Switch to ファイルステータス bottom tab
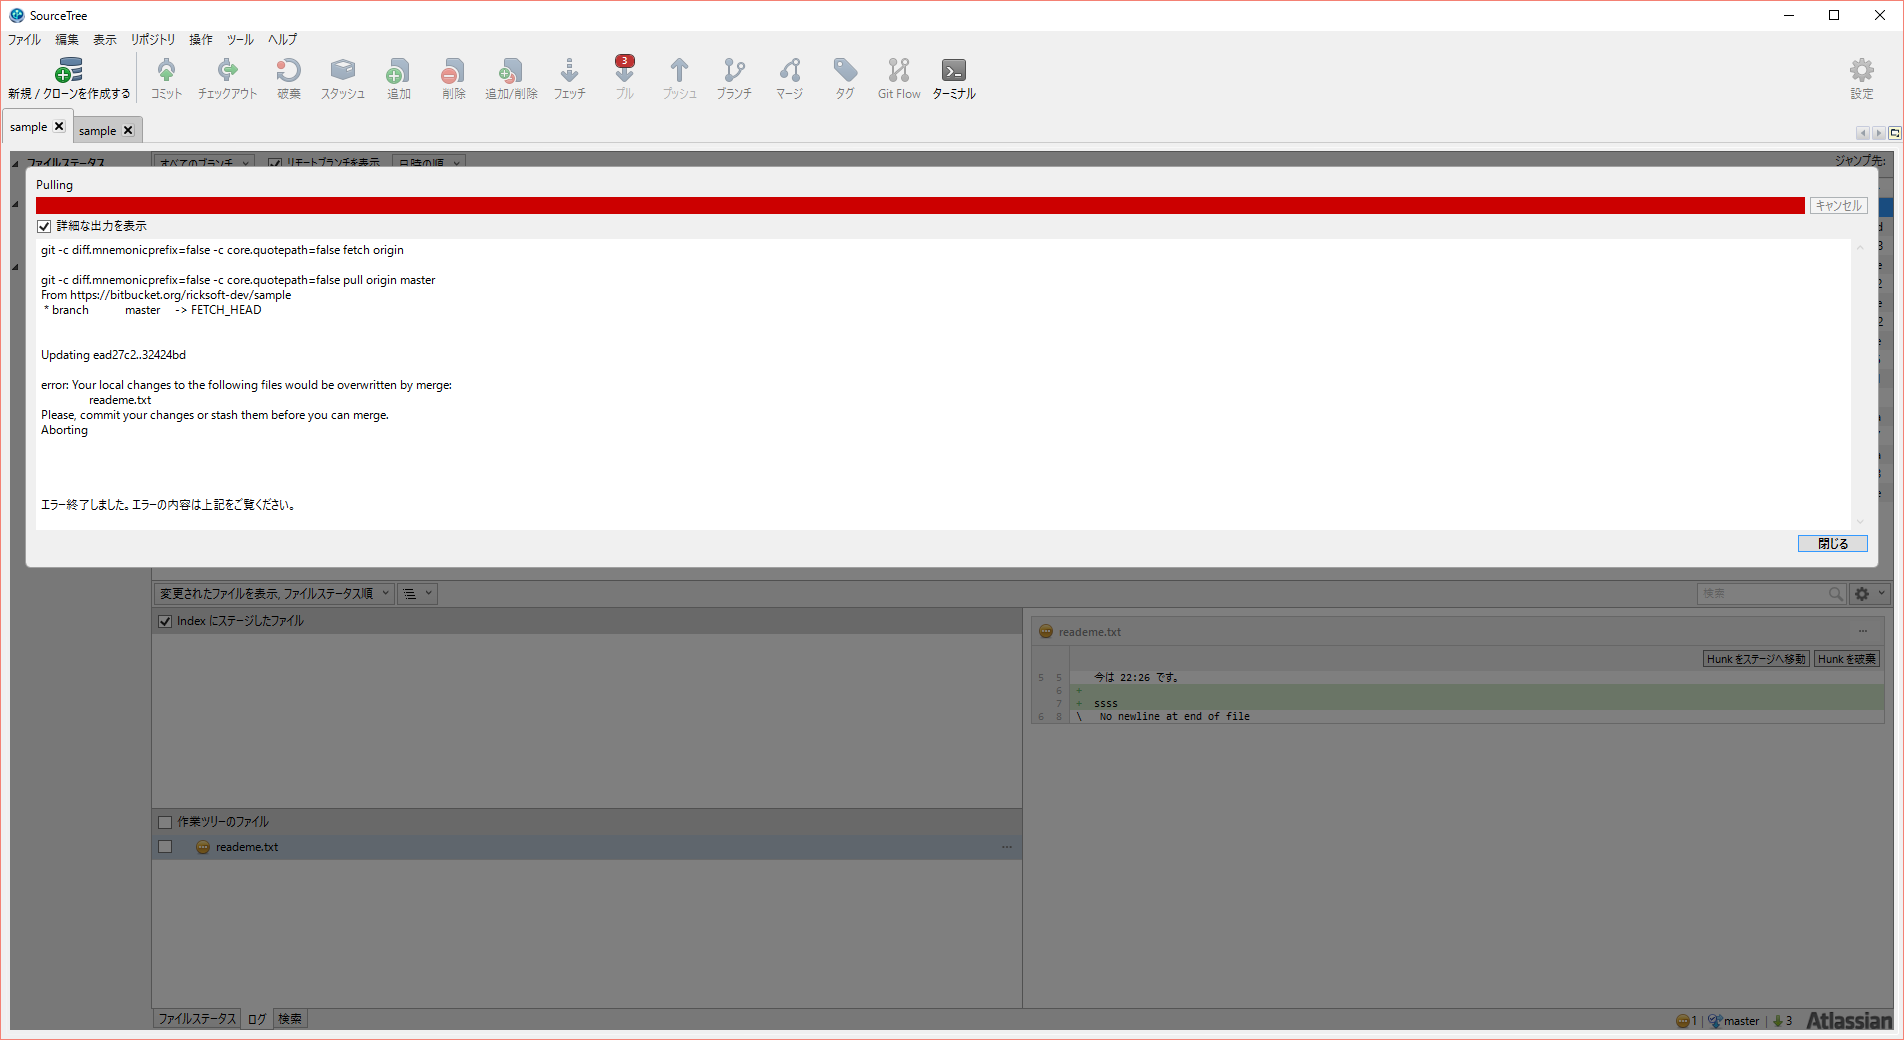Image resolution: width=1904 pixels, height=1040 pixels. 197,1019
